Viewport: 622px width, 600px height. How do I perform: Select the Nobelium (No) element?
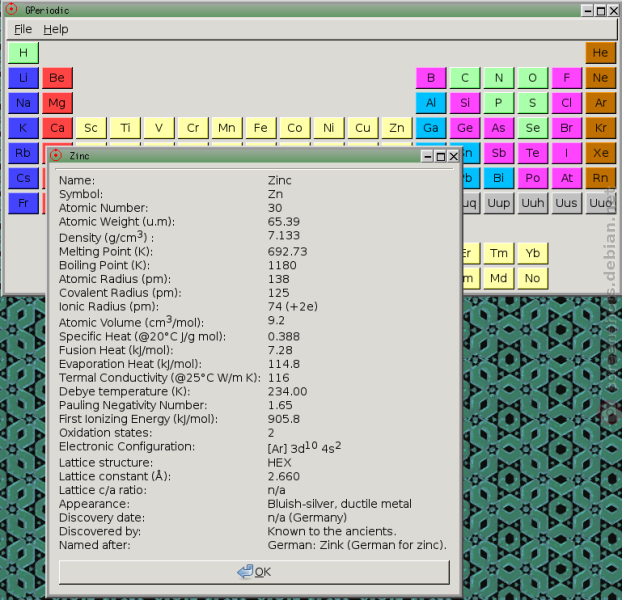(x=532, y=278)
